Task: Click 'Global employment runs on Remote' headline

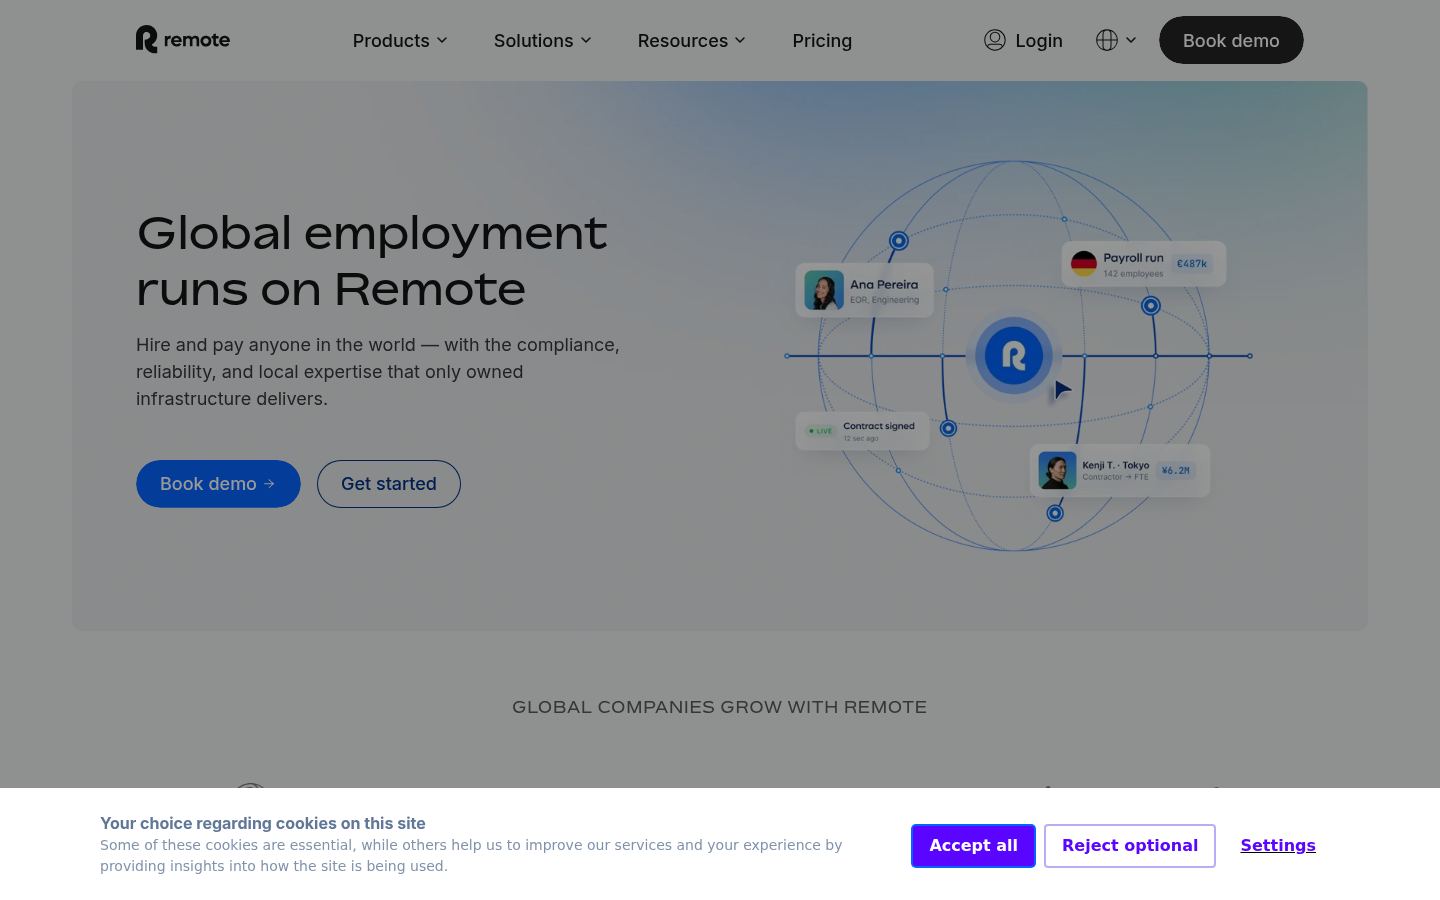Action: click(372, 261)
